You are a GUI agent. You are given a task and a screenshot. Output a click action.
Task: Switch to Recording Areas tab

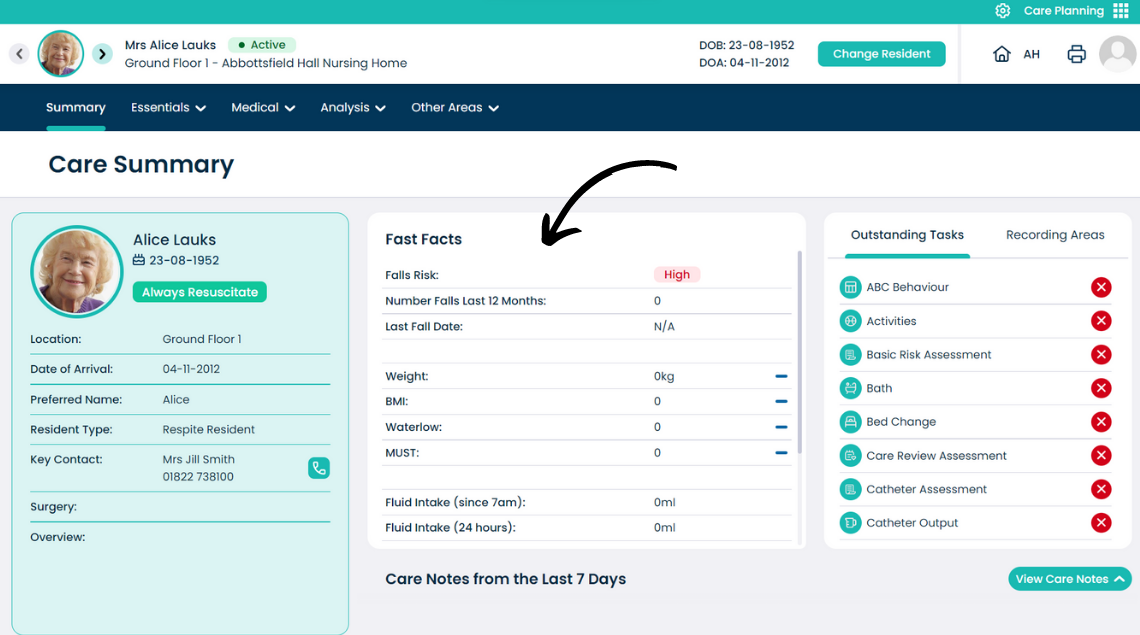(x=1055, y=235)
